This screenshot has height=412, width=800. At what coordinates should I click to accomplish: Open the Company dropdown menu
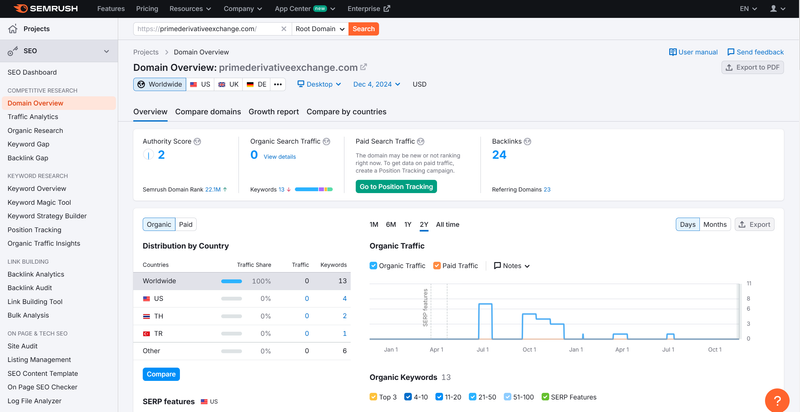(243, 9)
